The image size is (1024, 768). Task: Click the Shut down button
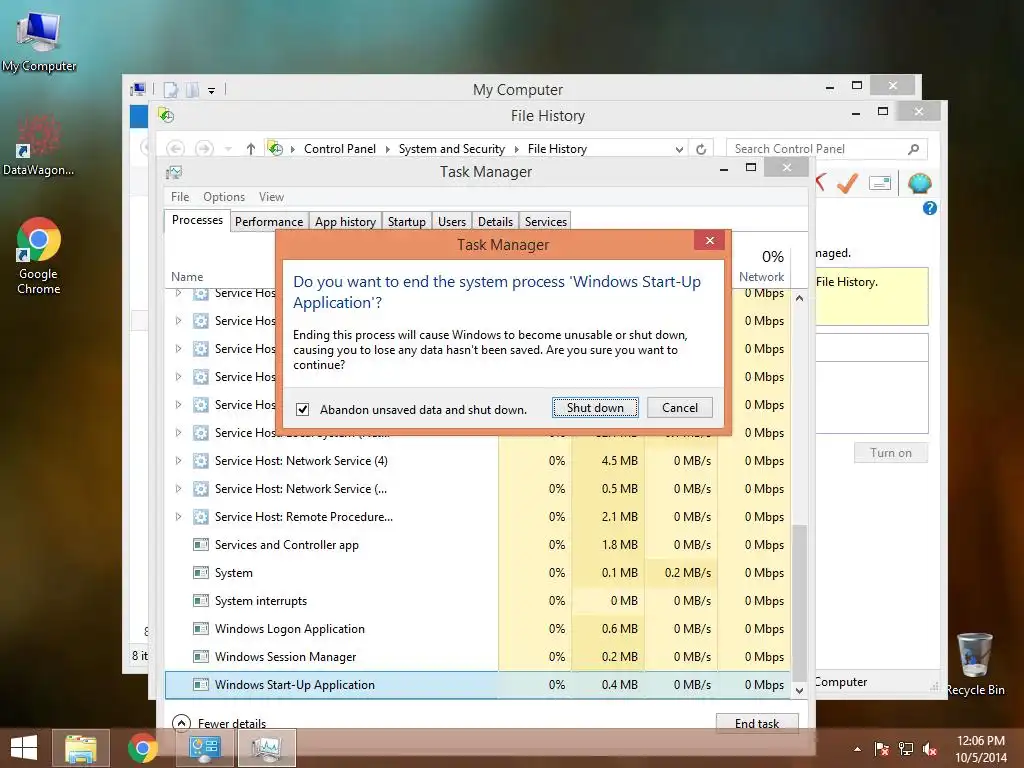coord(595,408)
